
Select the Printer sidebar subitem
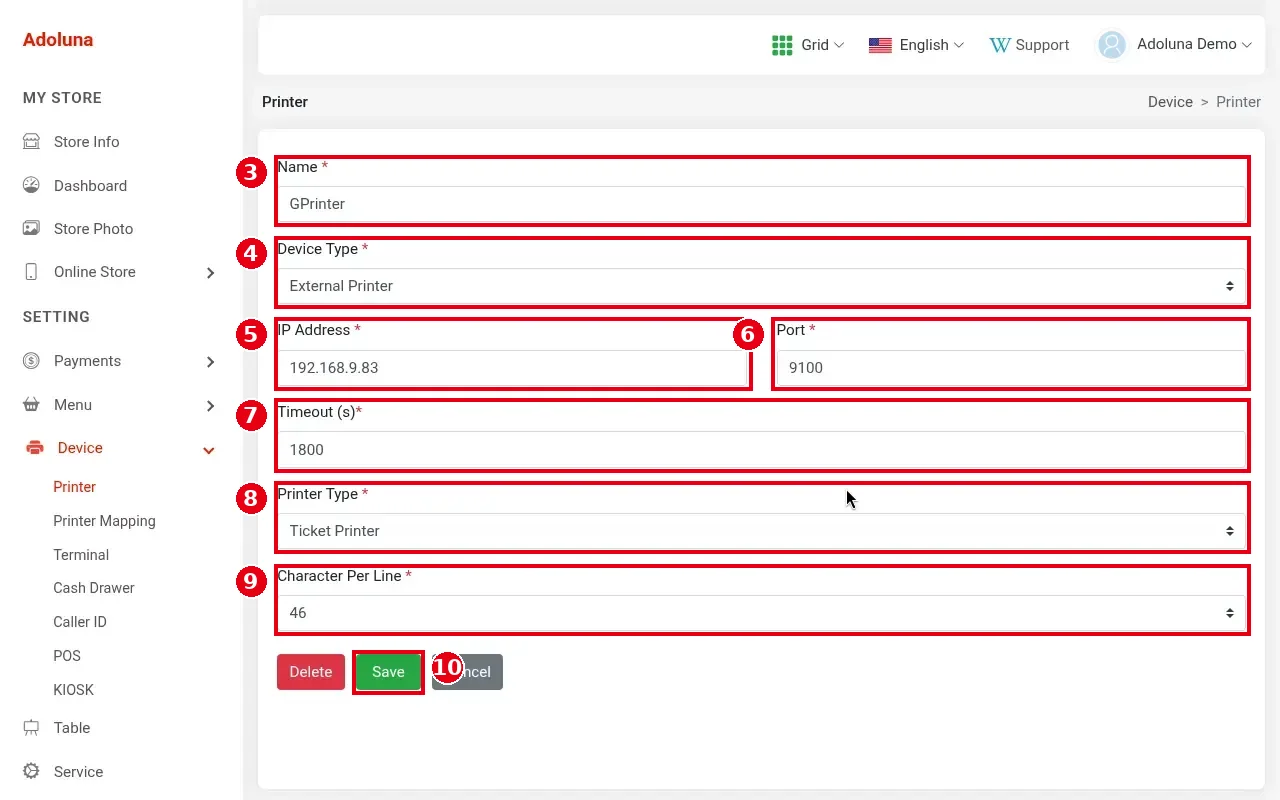click(75, 486)
